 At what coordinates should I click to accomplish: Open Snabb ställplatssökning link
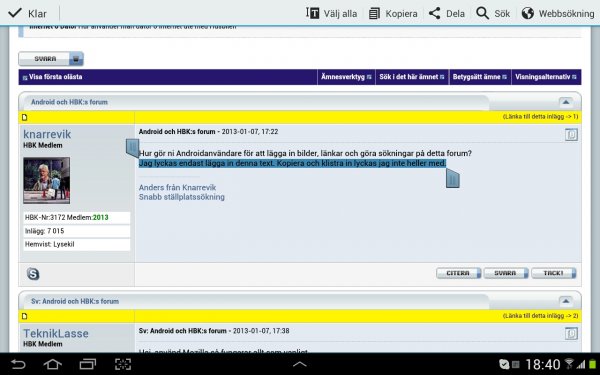point(182,197)
